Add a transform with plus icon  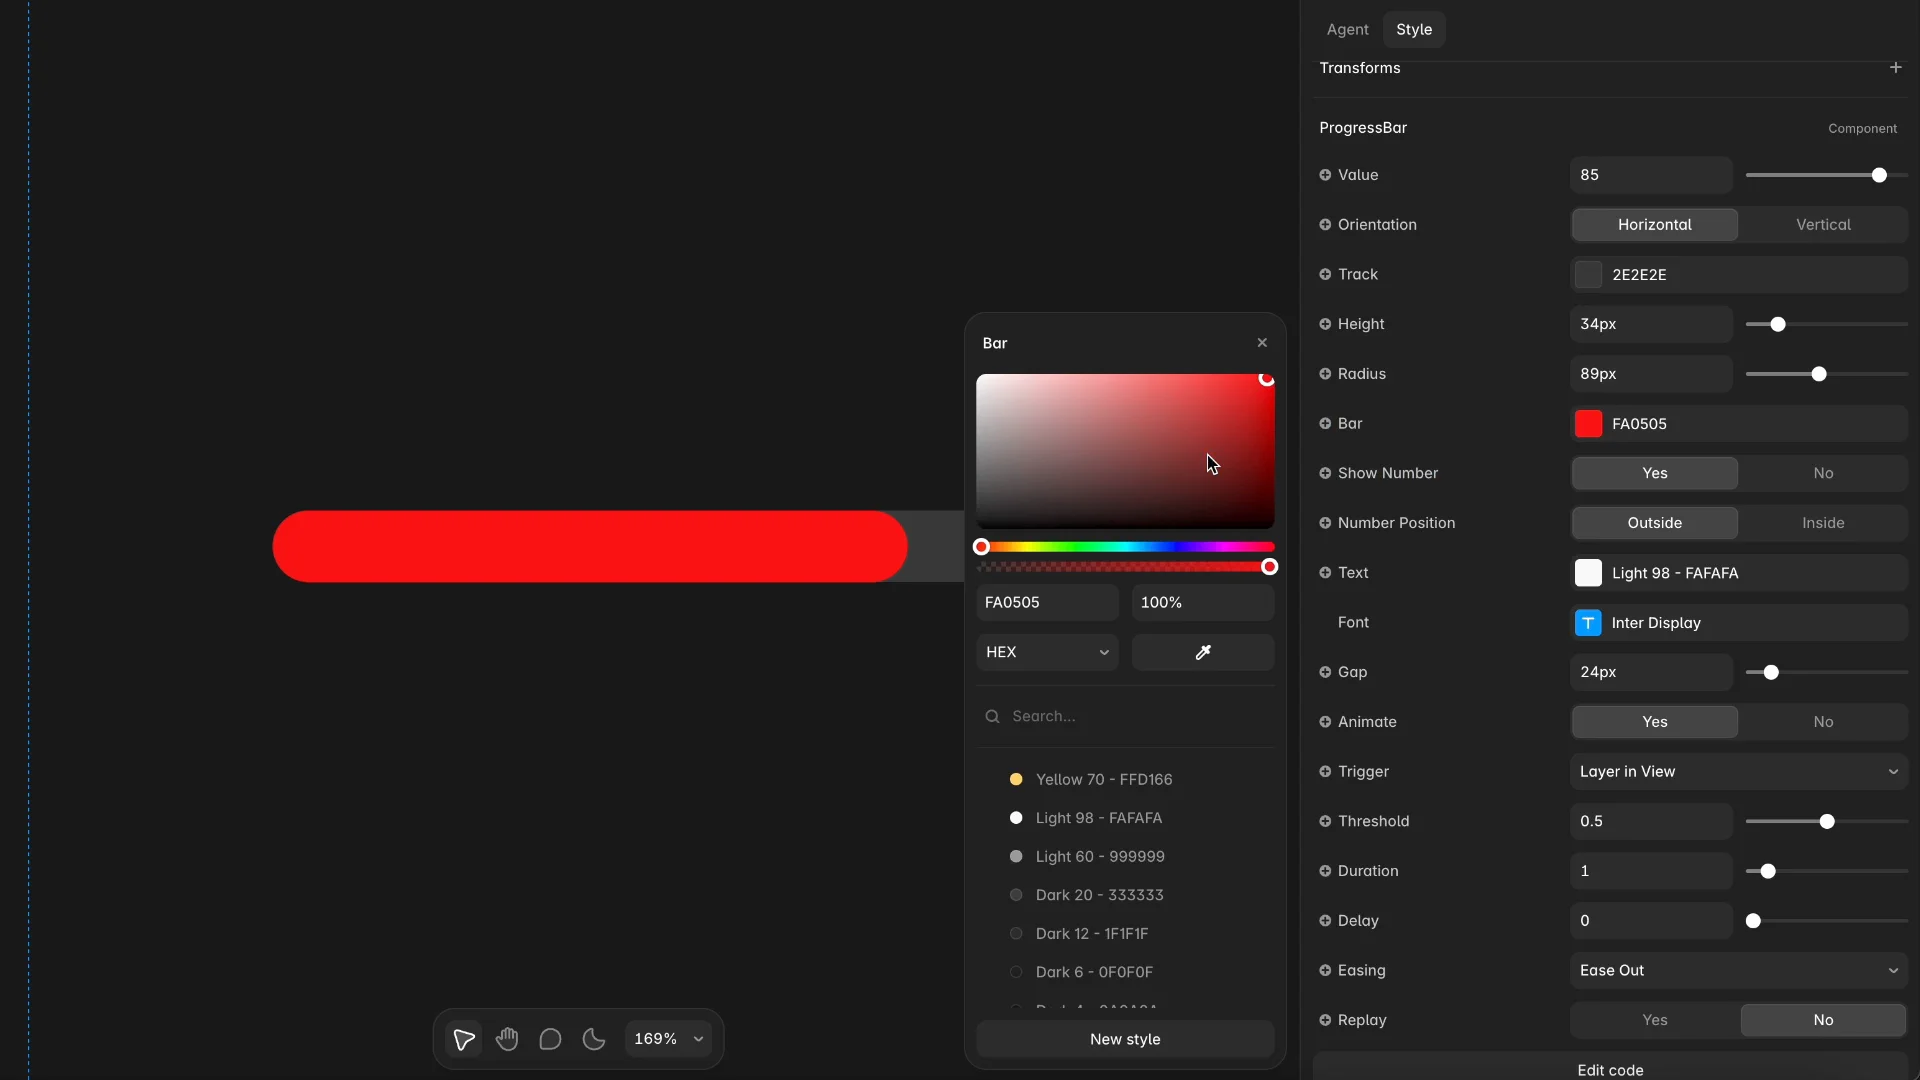pyautogui.click(x=1895, y=68)
